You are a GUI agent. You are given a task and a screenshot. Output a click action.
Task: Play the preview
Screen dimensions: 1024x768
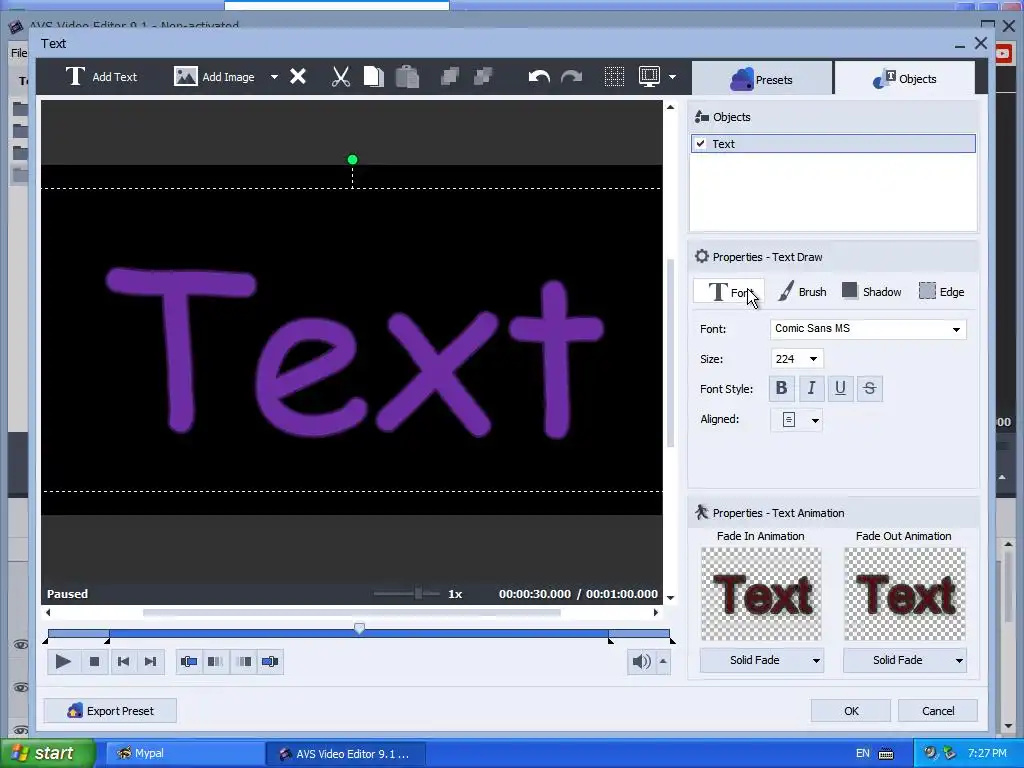[63, 662]
